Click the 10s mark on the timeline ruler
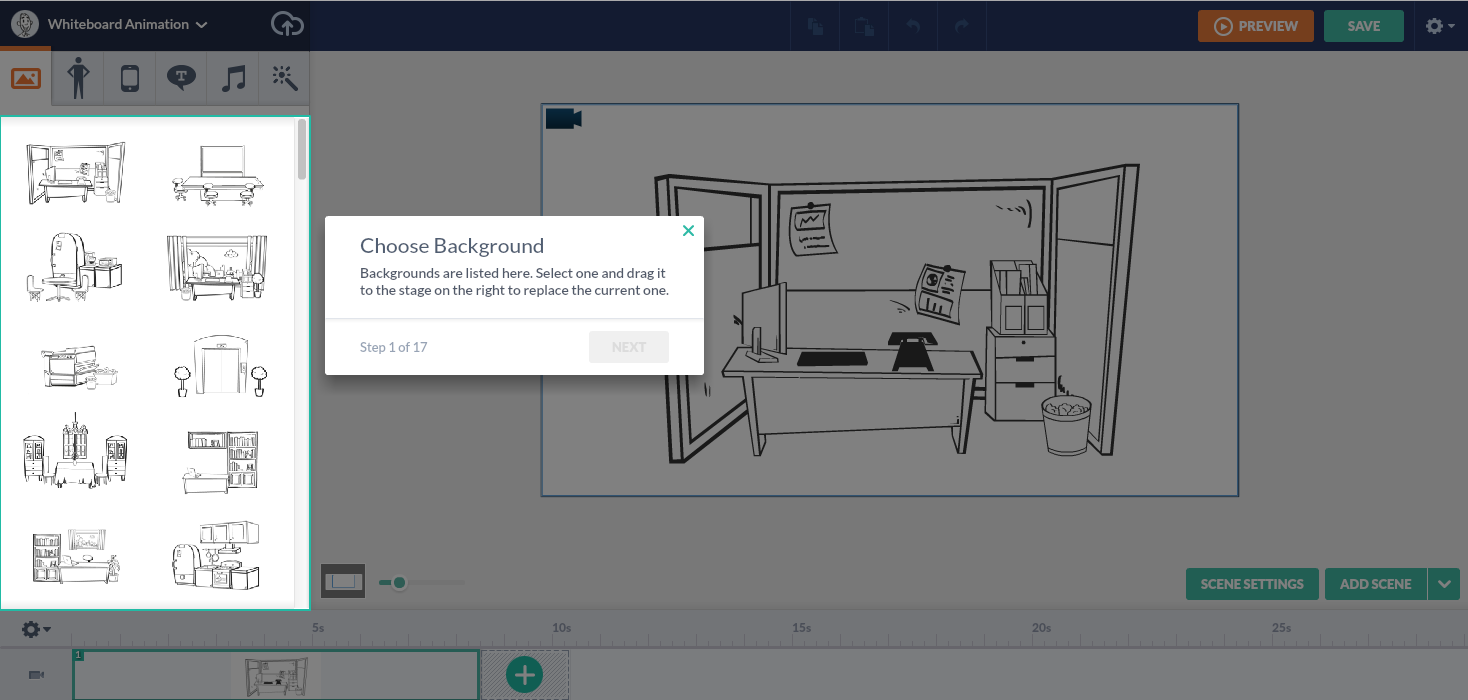 [x=562, y=628]
